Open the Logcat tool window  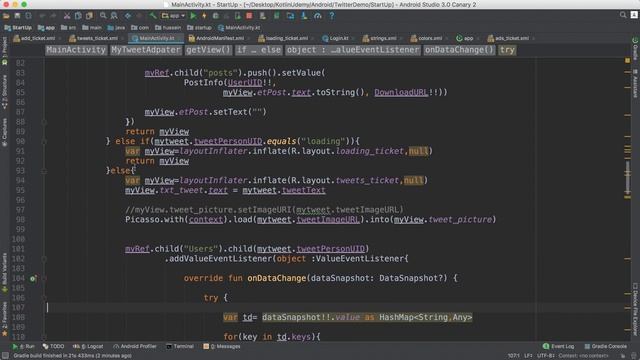point(88,346)
